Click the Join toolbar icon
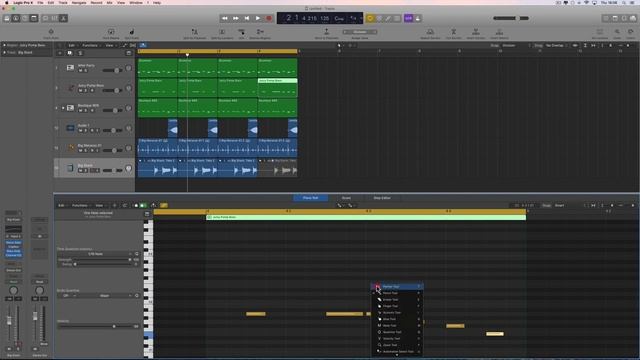The width and height of the screenshot is (640, 360). click(241, 32)
